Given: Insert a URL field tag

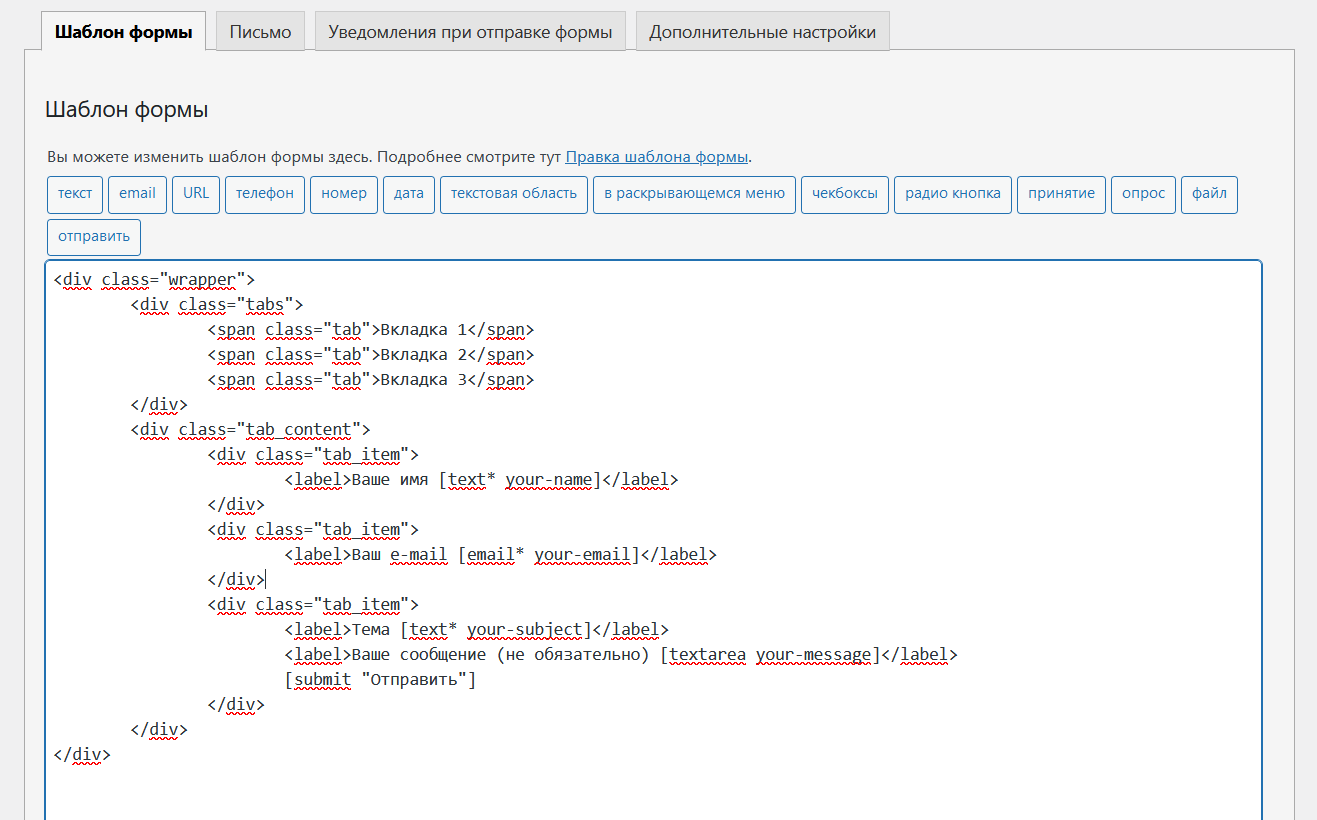Looking at the screenshot, I should [196, 194].
